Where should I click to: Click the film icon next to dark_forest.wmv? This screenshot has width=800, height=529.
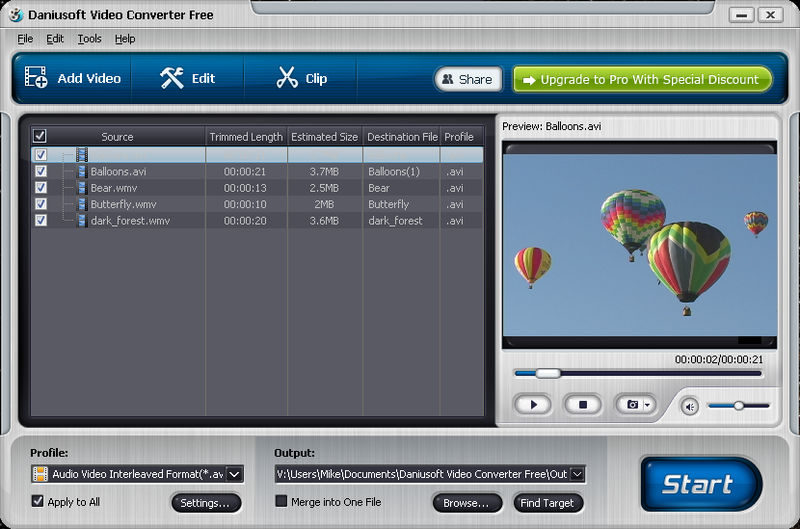[82, 220]
